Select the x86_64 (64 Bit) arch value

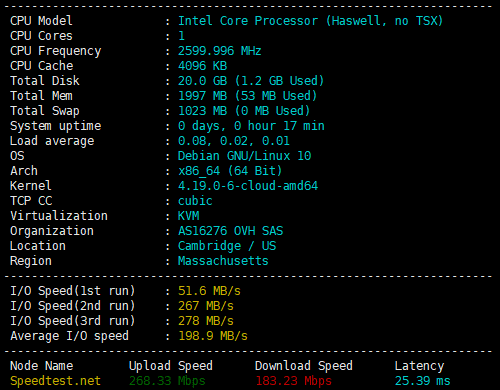click(x=230, y=171)
